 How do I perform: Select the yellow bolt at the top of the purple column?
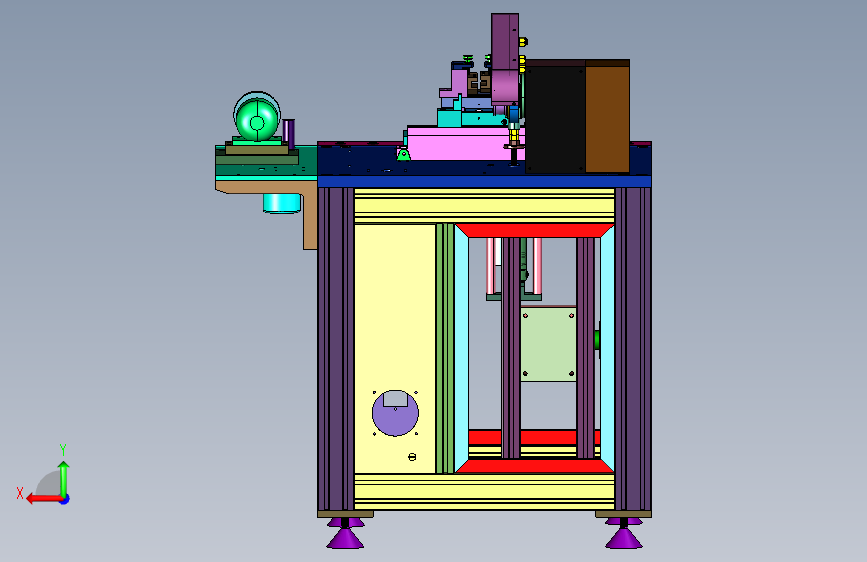coord(523,41)
